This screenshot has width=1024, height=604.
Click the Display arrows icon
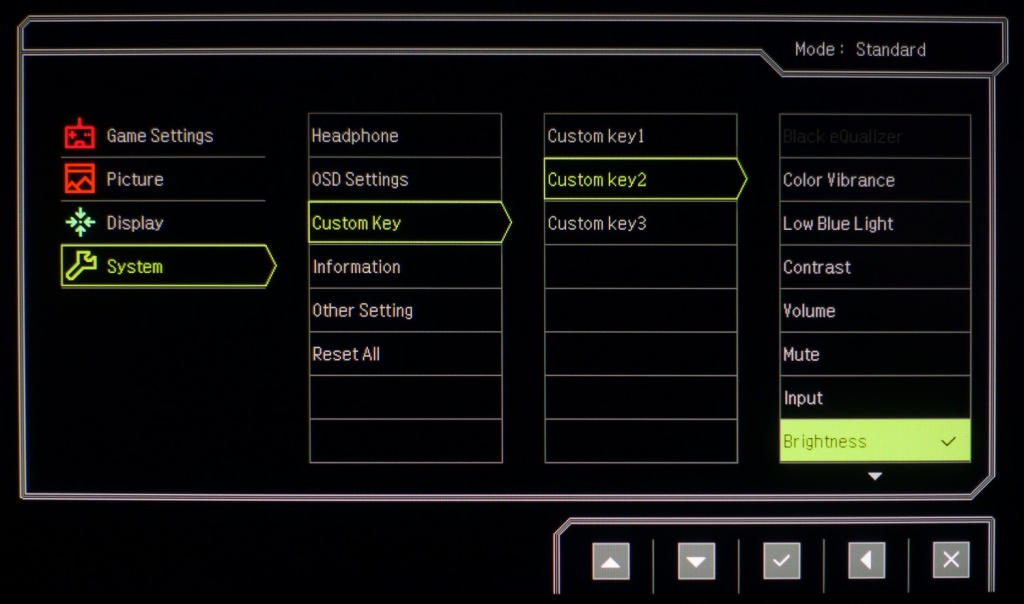(x=80, y=223)
